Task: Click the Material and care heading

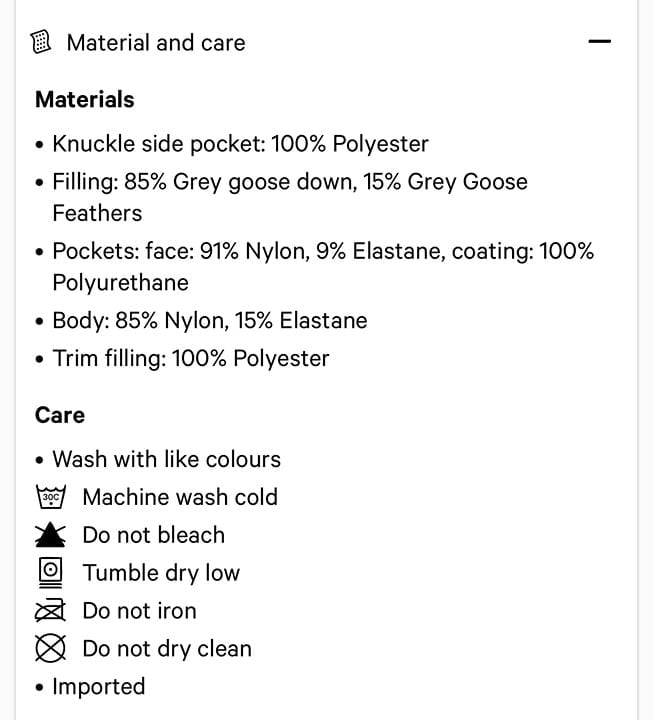Action: coord(156,43)
